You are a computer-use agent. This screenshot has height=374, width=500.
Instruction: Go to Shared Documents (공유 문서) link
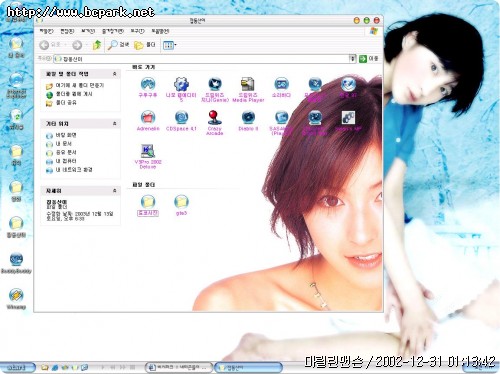pyautogui.click(x=61, y=153)
